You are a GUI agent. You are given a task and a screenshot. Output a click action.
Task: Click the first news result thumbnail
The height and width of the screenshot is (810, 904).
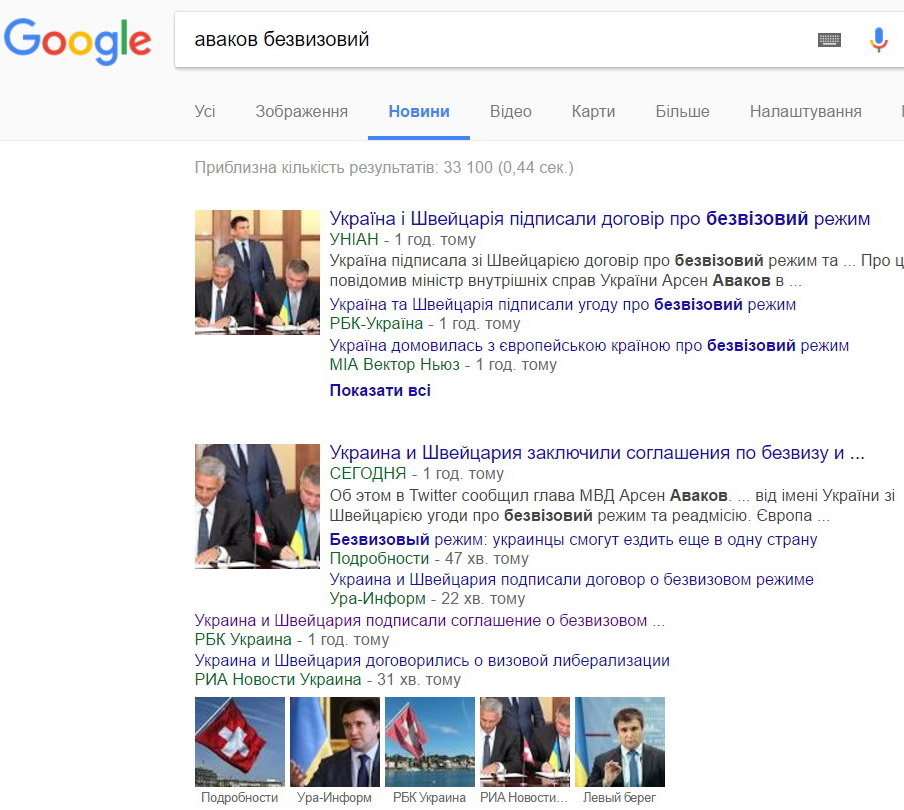[x=257, y=272]
